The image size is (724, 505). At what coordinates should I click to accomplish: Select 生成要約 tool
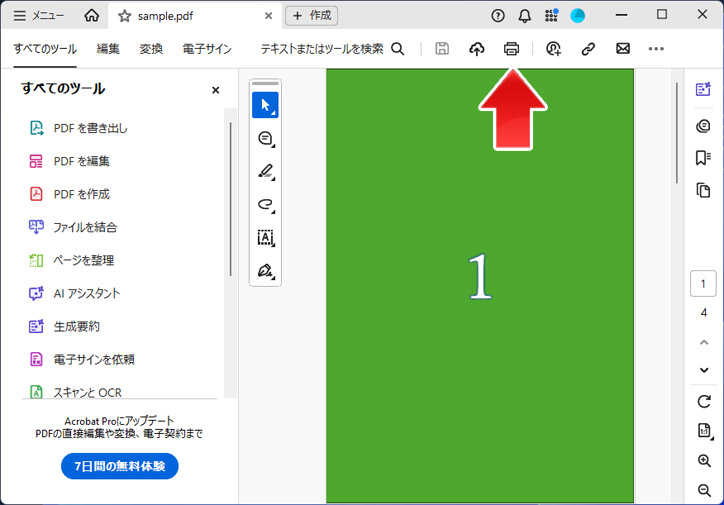pos(64,326)
